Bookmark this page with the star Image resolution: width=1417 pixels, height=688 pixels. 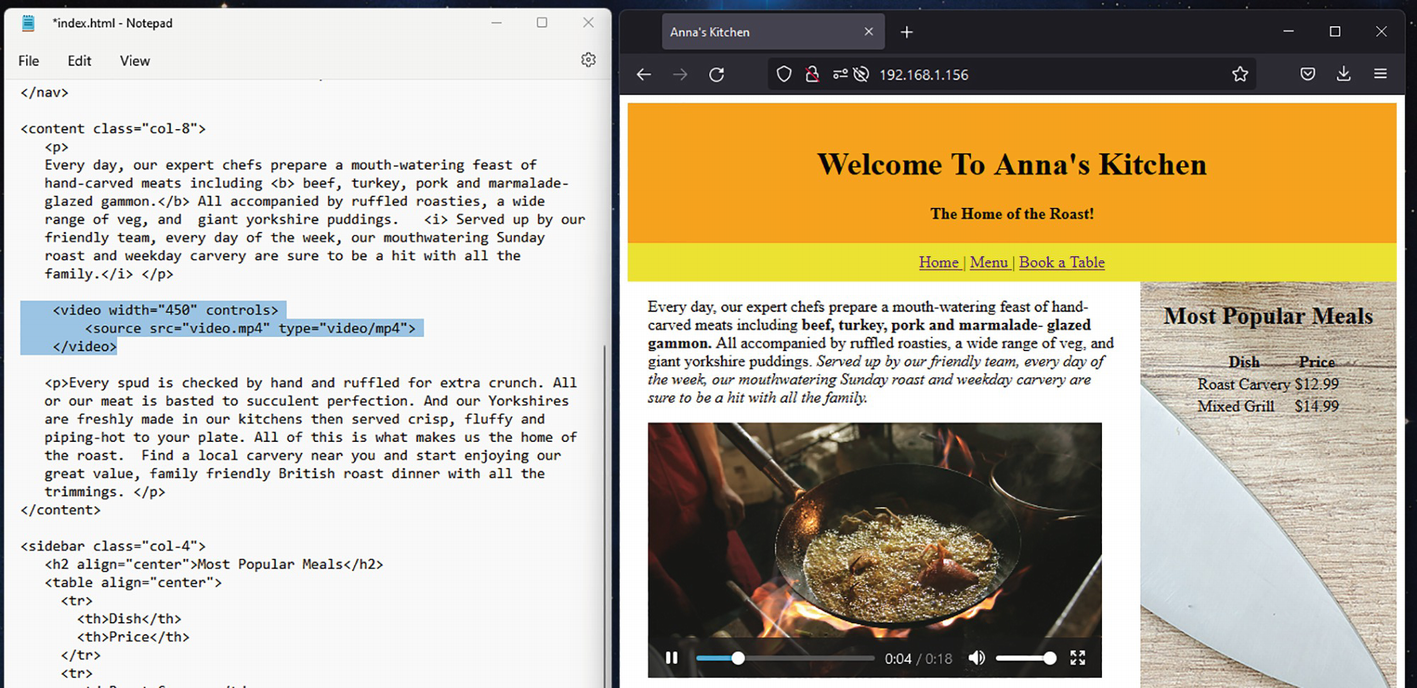pos(1240,75)
